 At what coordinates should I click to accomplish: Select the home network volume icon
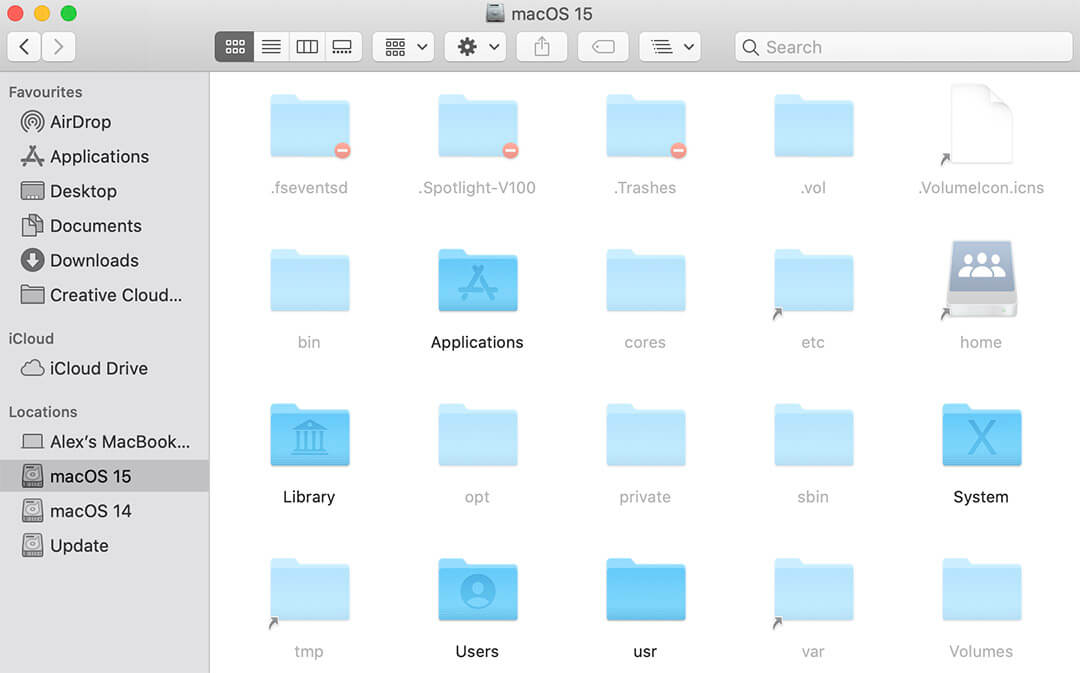tap(981, 280)
